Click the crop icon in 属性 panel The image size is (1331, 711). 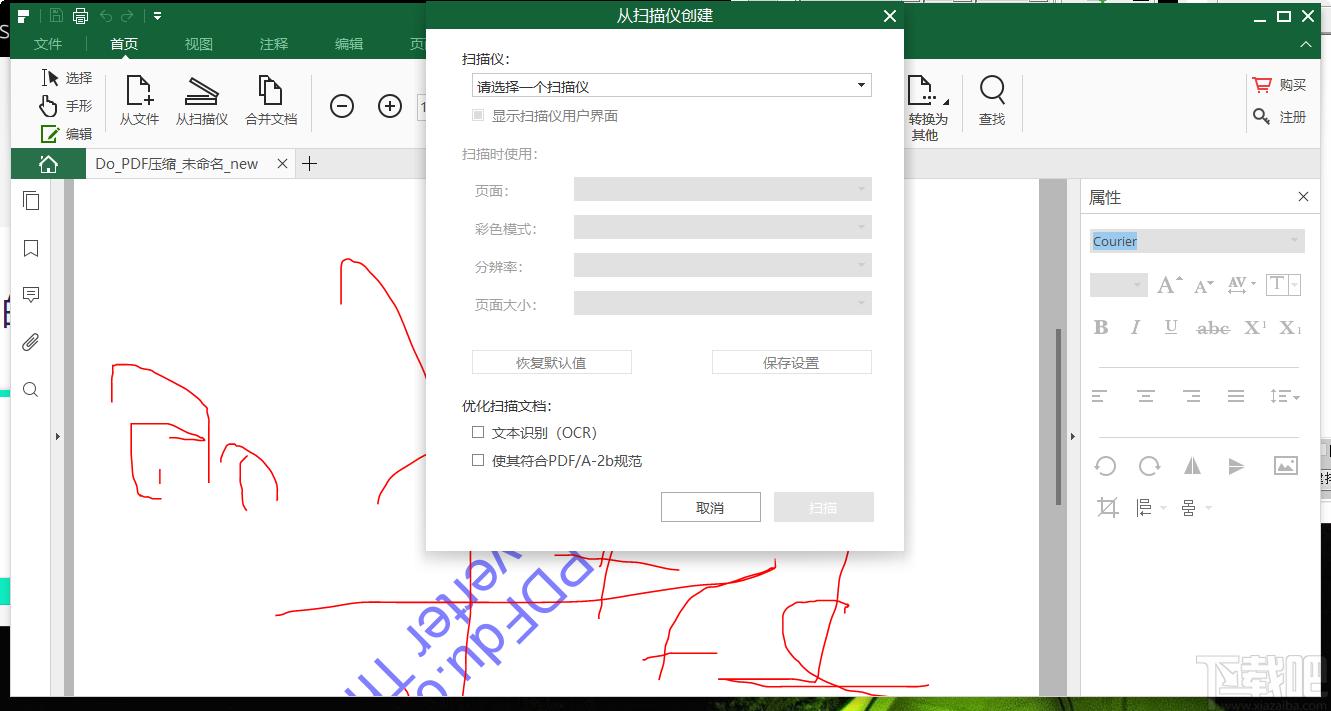tap(1107, 508)
